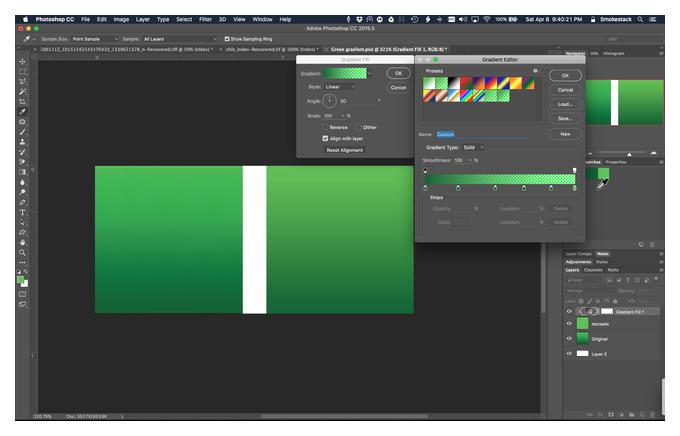The image size is (680, 436).
Task: Select the Eraser tool
Action: click(x=23, y=162)
